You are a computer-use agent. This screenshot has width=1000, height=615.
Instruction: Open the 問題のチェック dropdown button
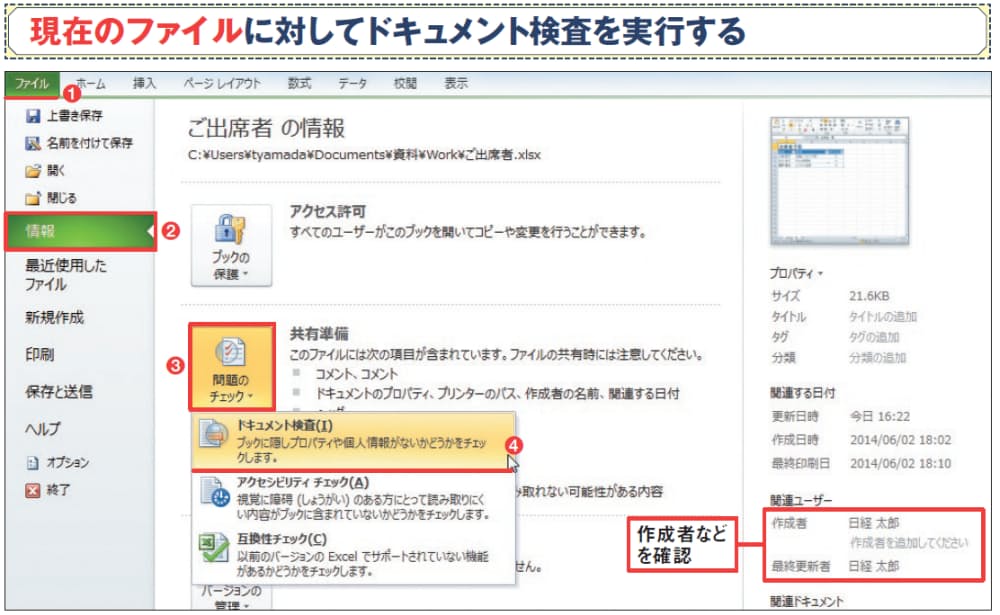[230, 366]
